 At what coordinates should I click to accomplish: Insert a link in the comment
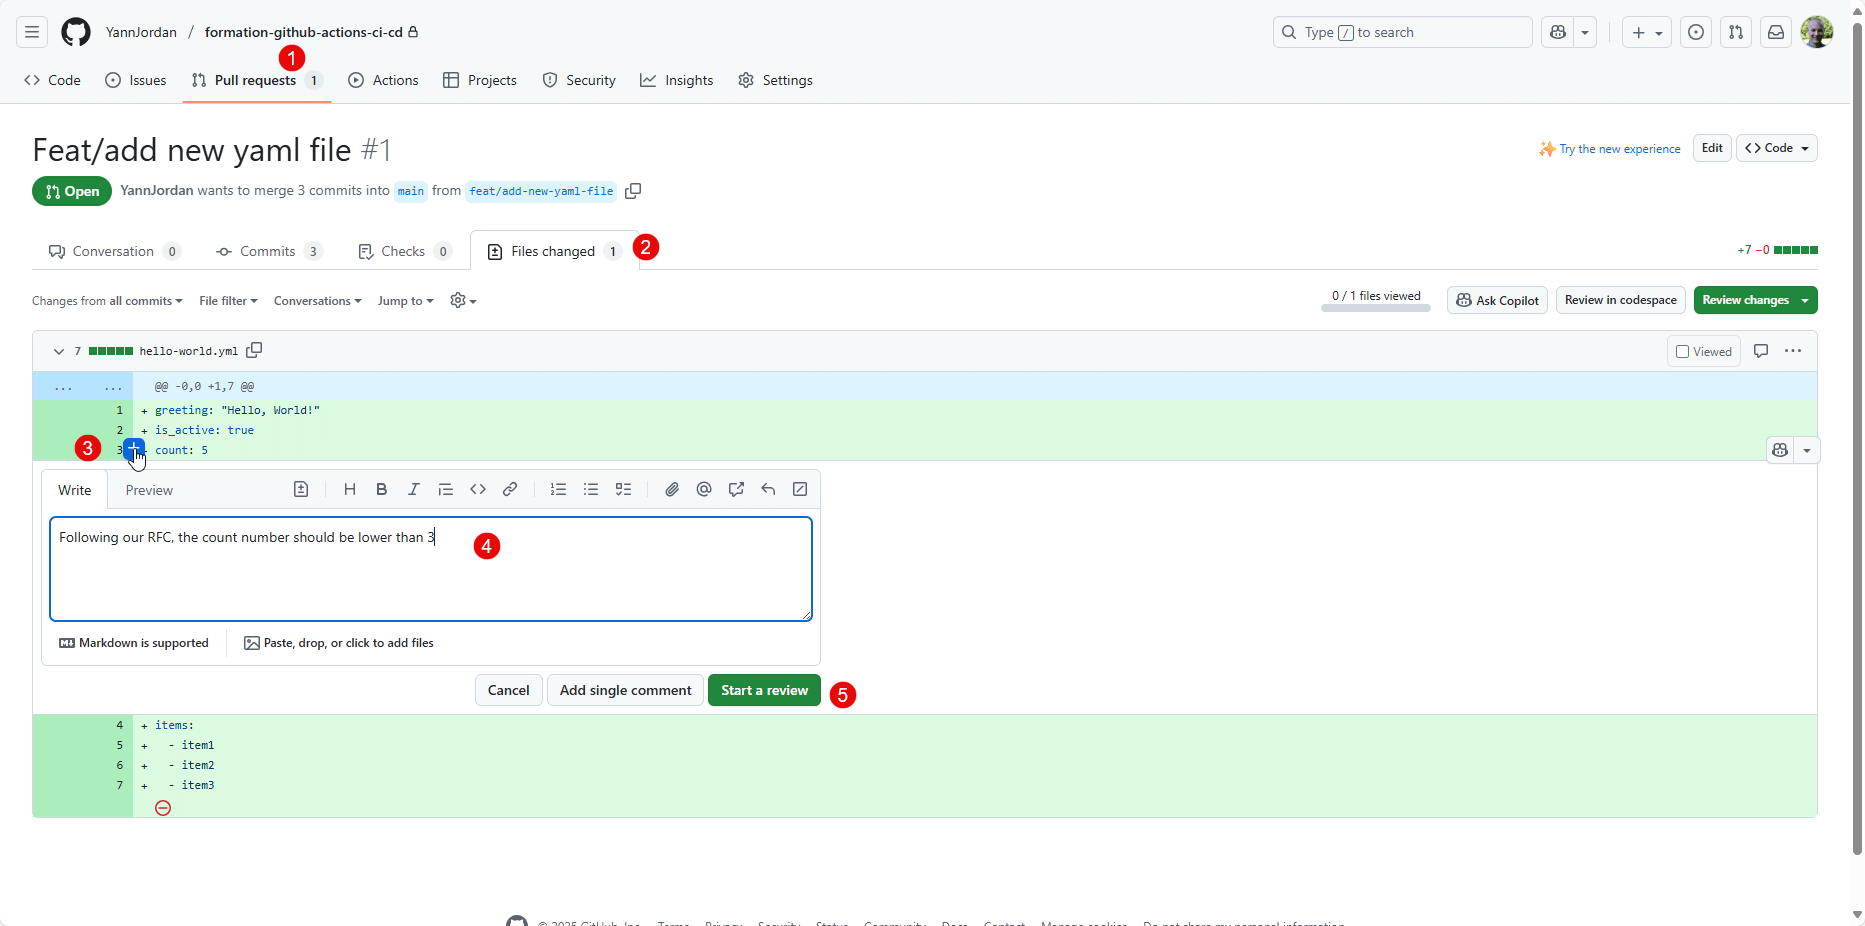[x=510, y=489]
